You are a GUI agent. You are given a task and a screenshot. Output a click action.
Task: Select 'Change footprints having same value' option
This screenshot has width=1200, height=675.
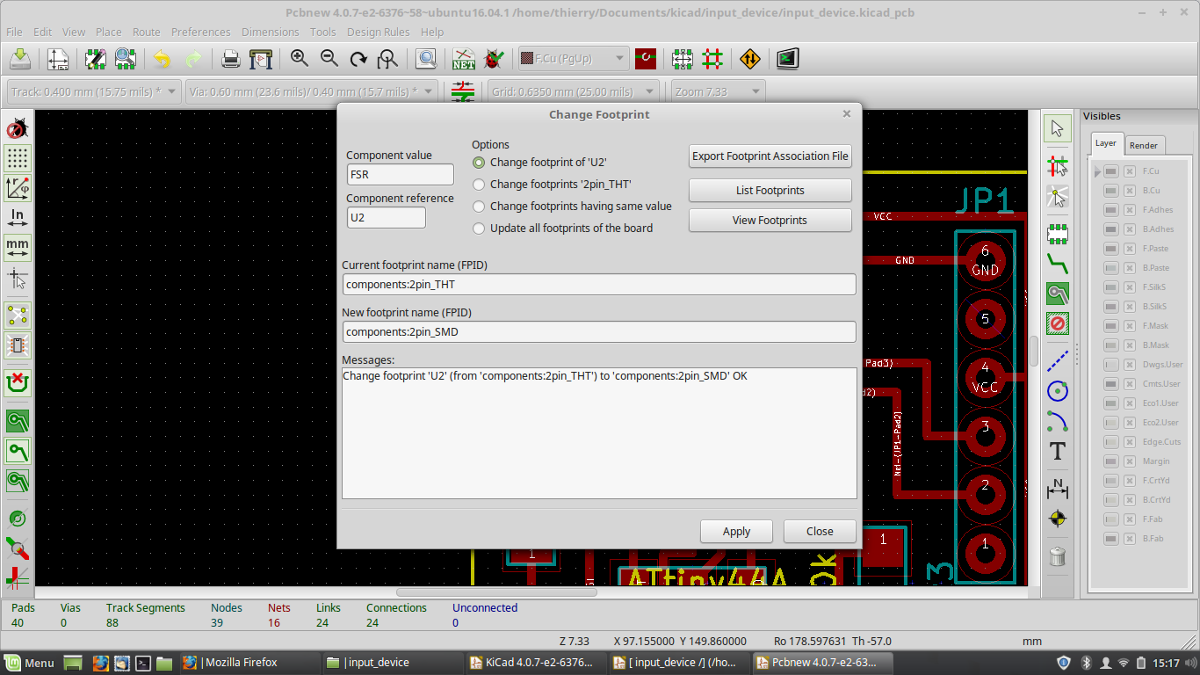572,206
